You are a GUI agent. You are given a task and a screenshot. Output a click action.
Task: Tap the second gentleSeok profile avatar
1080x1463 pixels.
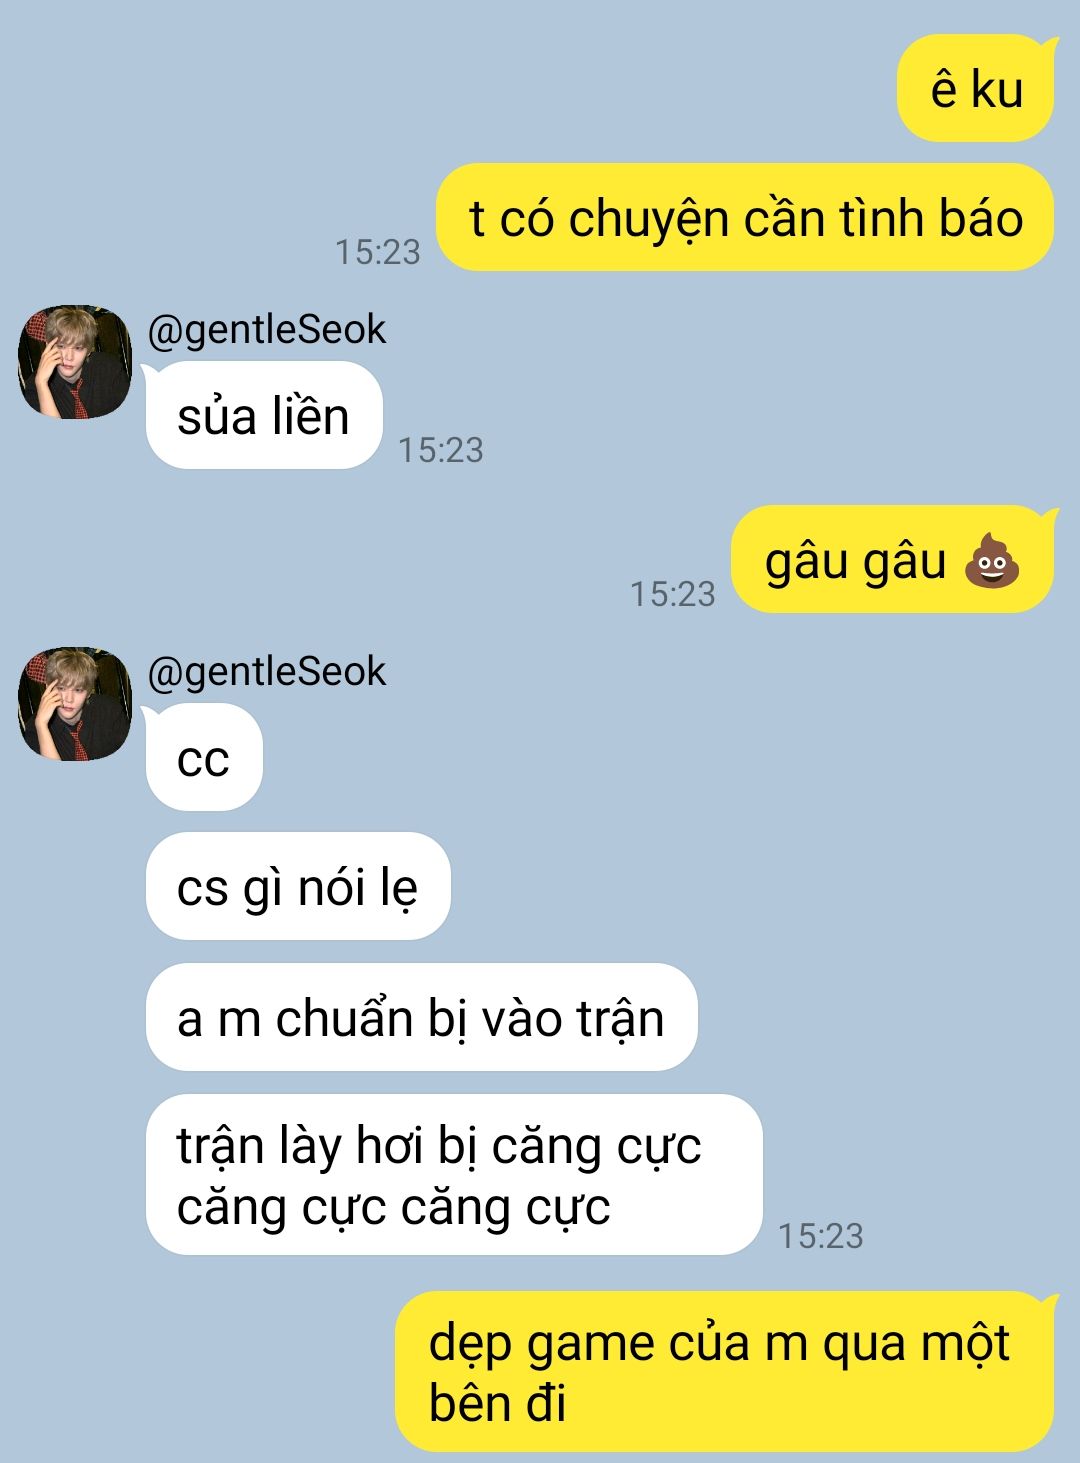click(75, 704)
